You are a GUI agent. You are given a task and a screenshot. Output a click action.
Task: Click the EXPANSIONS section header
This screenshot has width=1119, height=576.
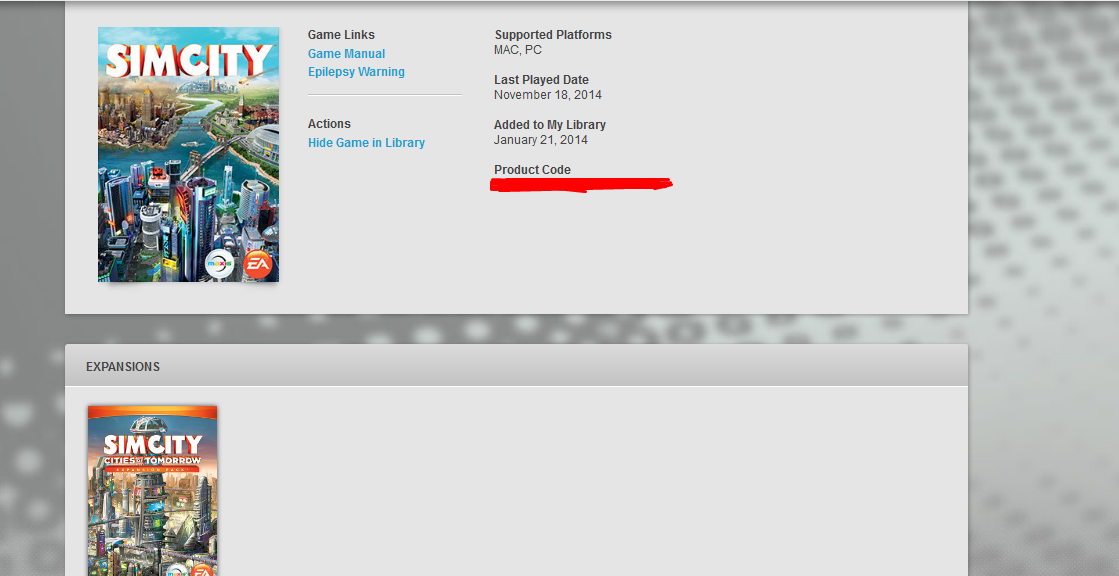(x=123, y=367)
